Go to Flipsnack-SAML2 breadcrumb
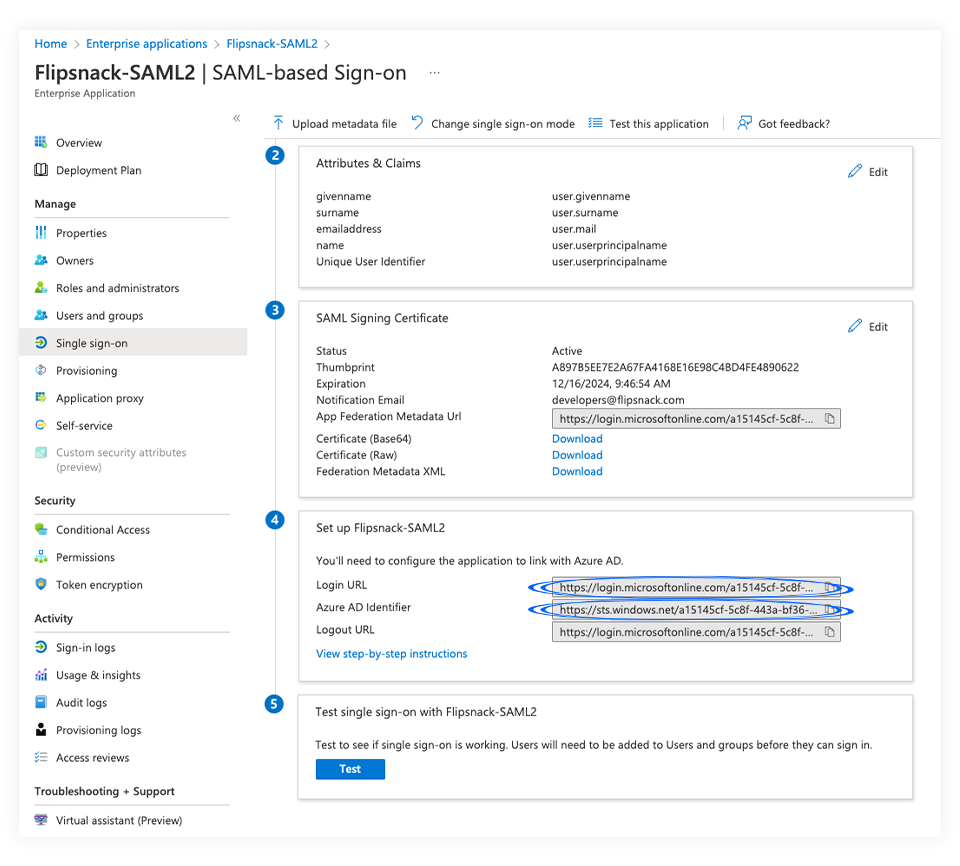 point(272,43)
